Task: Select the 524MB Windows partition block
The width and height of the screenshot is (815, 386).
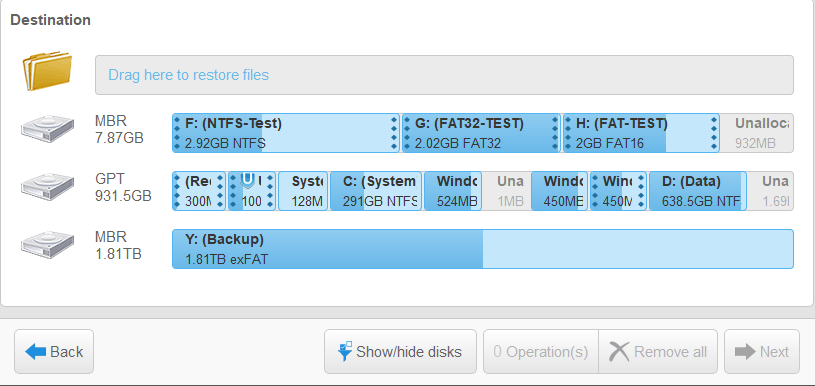Action: point(453,191)
